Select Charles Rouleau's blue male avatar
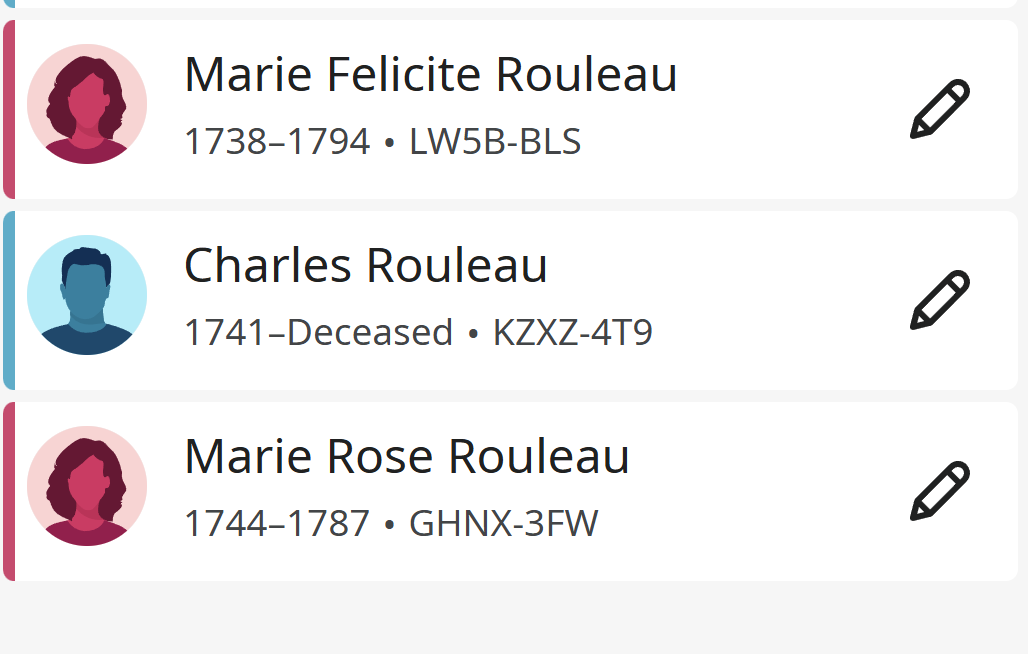1028x654 pixels. pos(87,295)
